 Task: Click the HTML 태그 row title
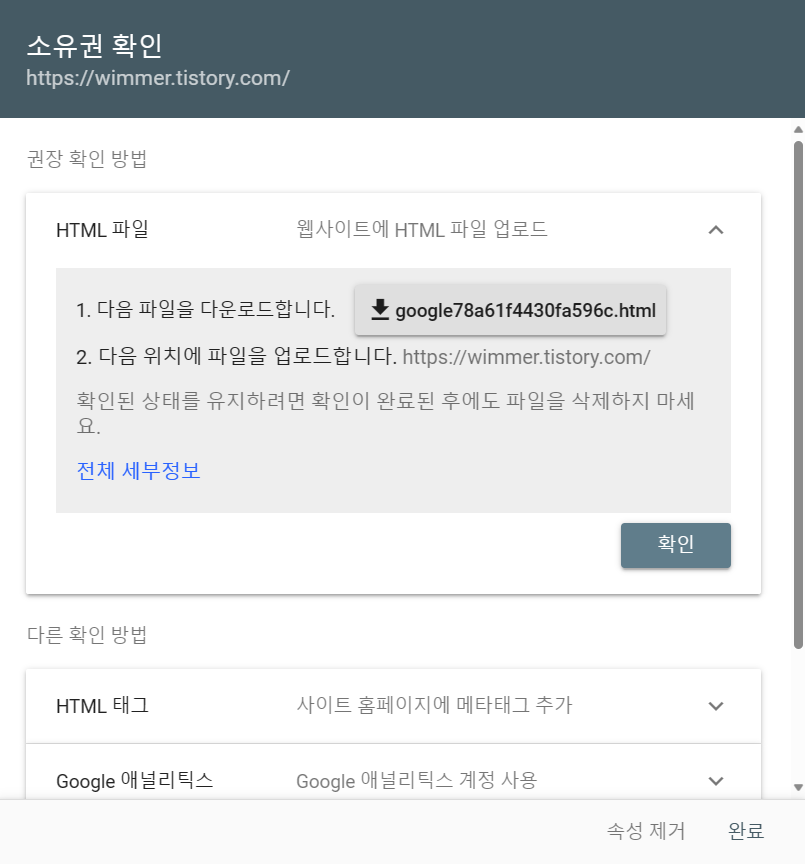102,705
